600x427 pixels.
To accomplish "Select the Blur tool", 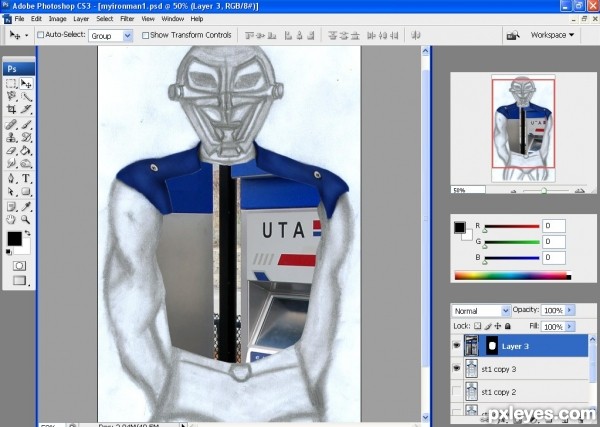I will (x=11, y=163).
